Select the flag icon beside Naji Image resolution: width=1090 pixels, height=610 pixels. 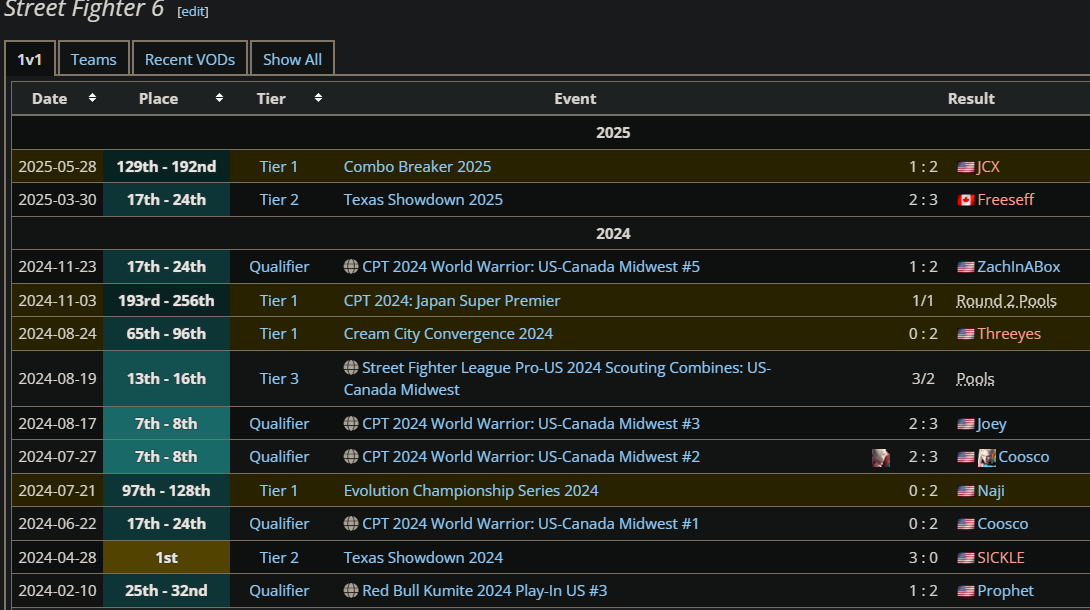point(966,491)
